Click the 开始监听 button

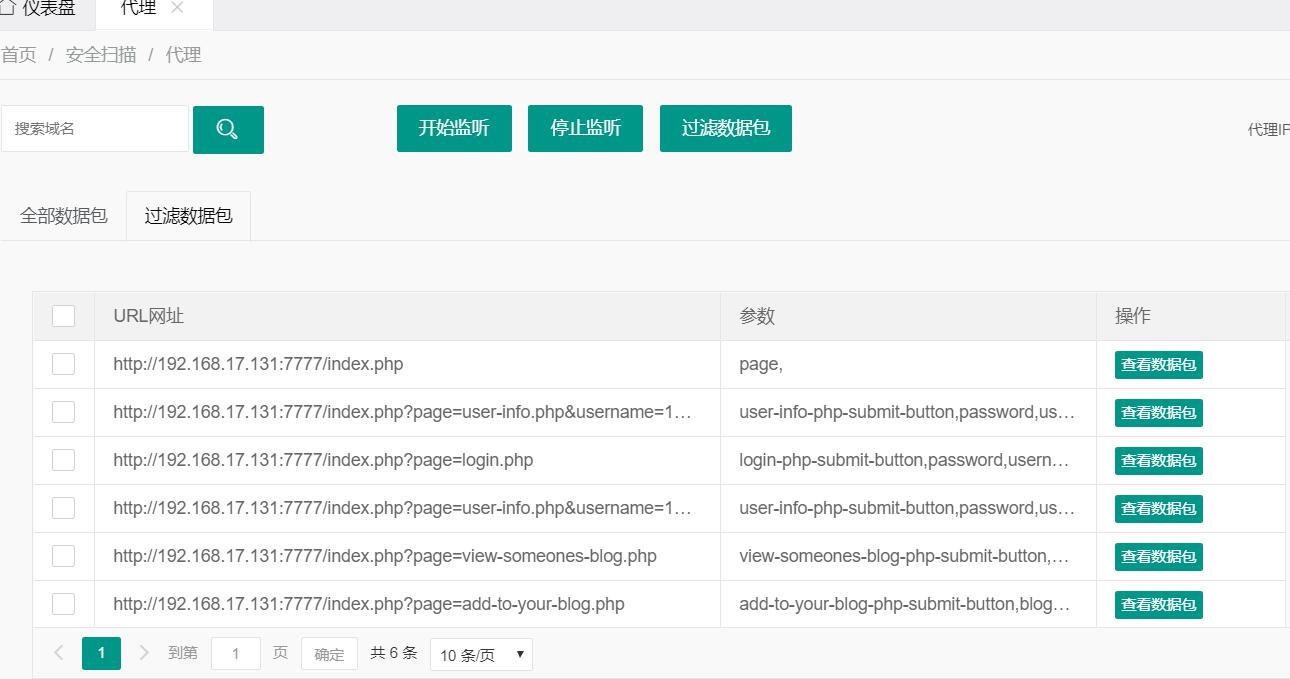pos(454,128)
